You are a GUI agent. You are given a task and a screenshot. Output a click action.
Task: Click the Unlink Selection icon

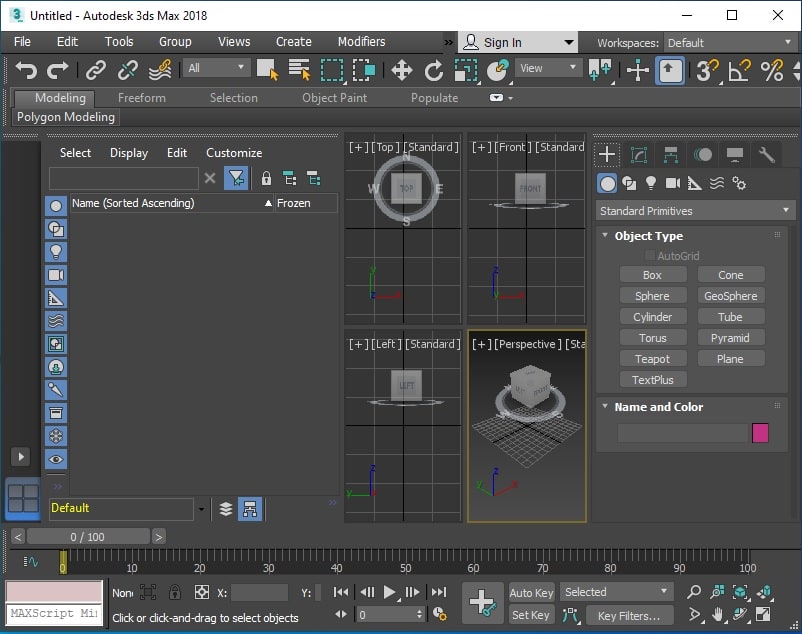point(127,70)
